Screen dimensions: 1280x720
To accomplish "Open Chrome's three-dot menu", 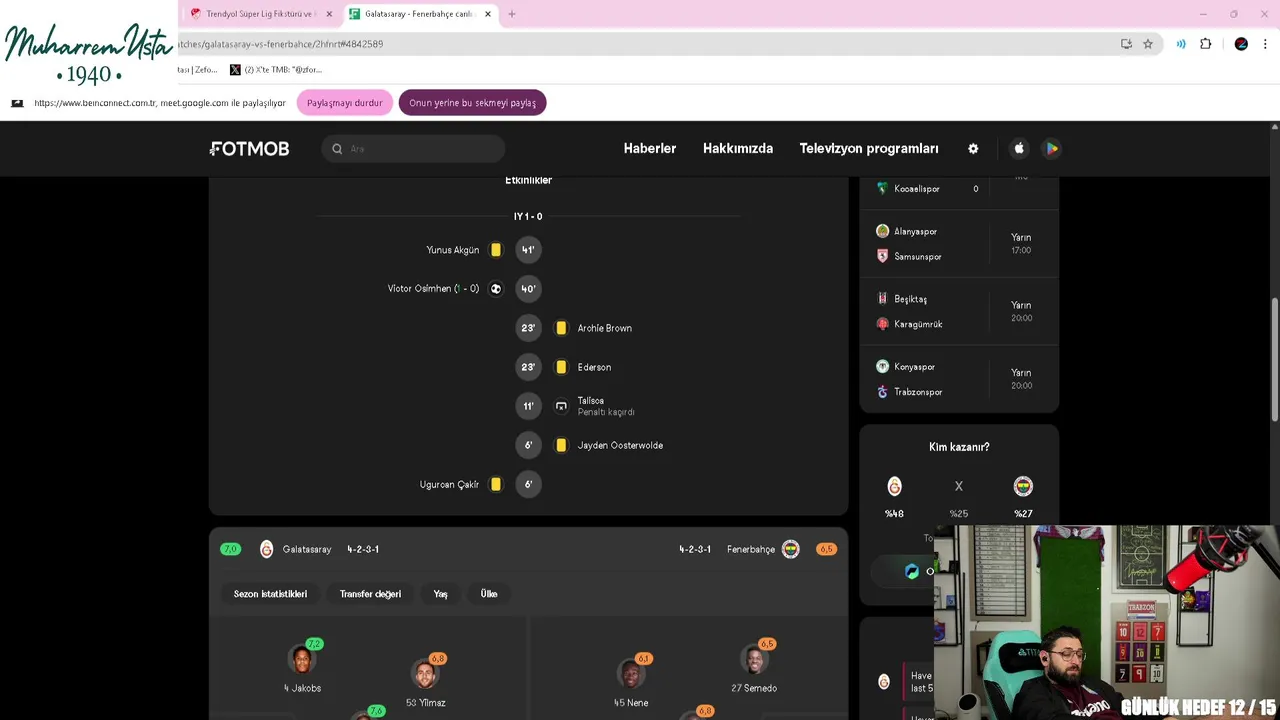I will (x=1265, y=44).
